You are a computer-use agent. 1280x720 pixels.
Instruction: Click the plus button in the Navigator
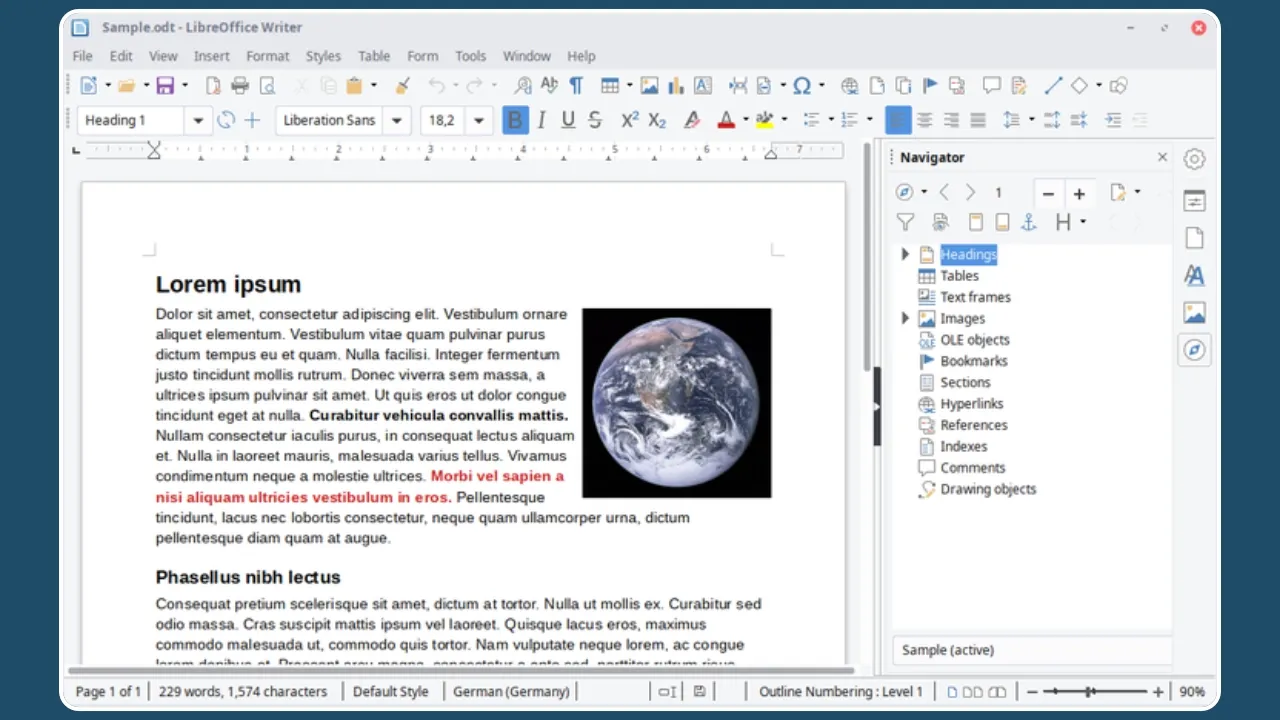pyautogui.click(x=1079, y=193)
